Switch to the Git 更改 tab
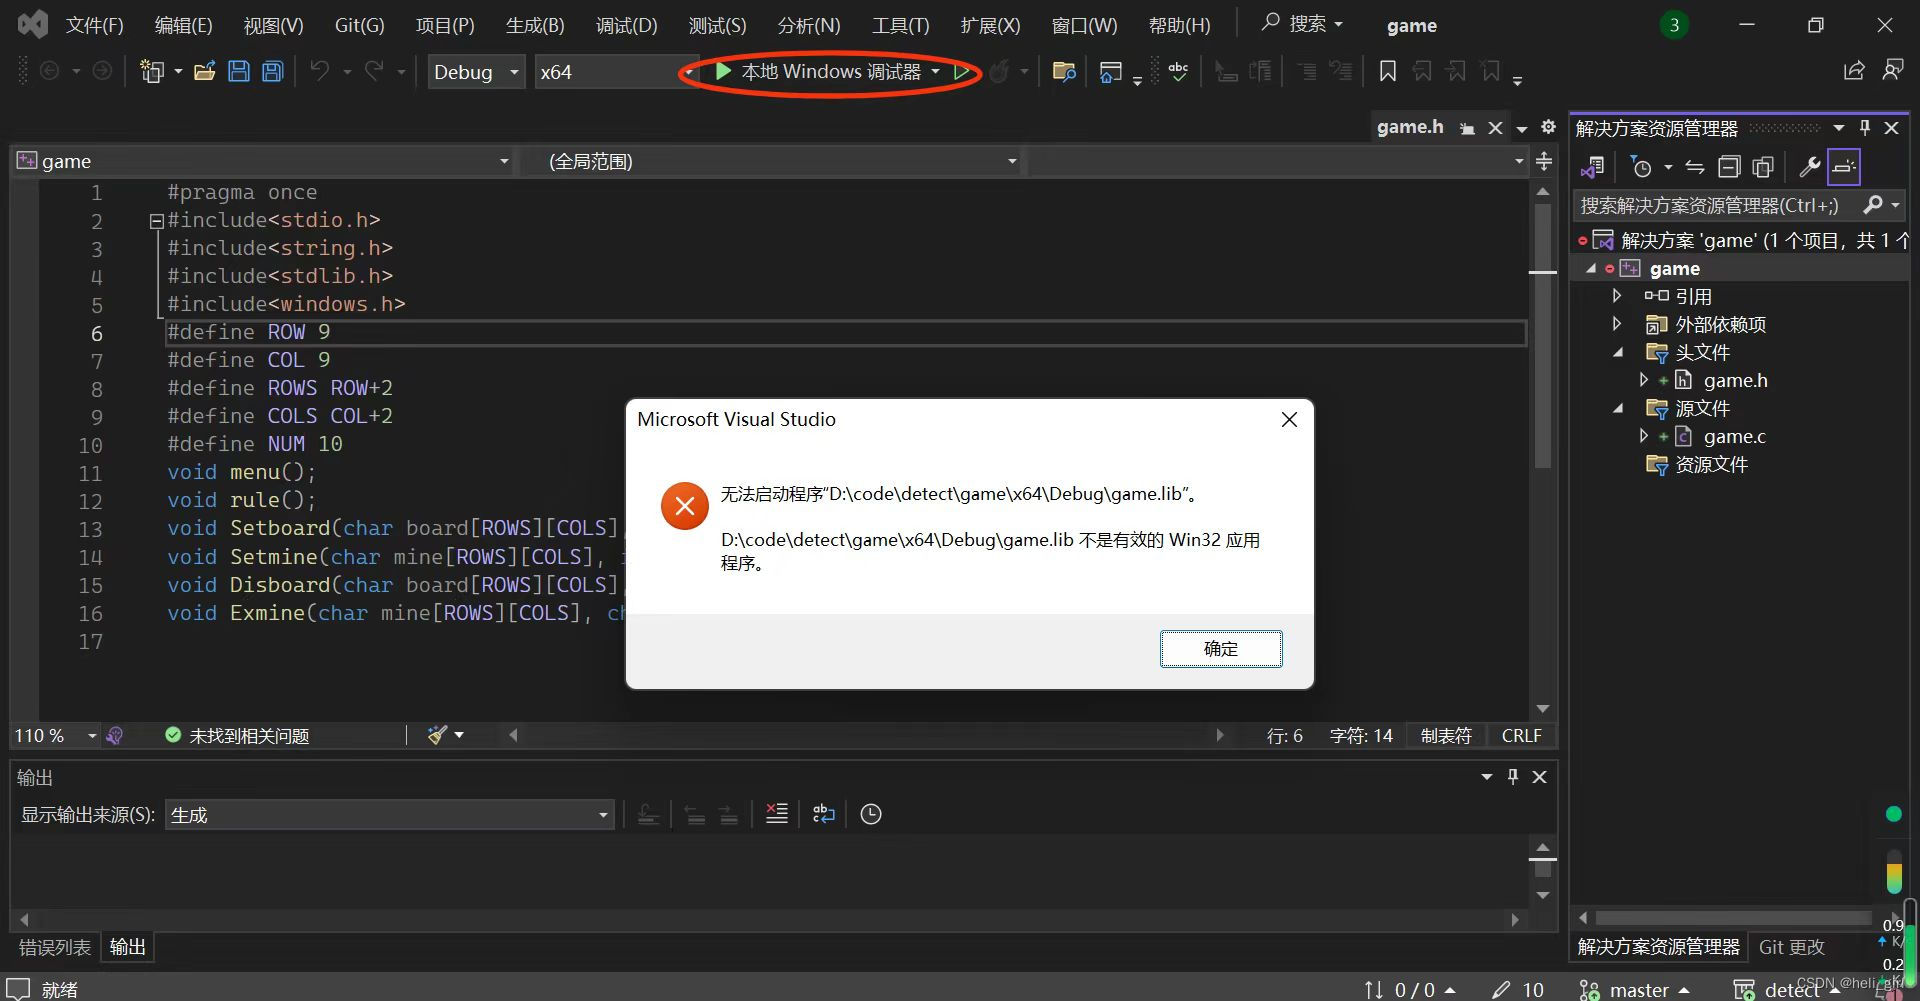The height and width of the screenshot is (1001, 1920). (1791, 946)
